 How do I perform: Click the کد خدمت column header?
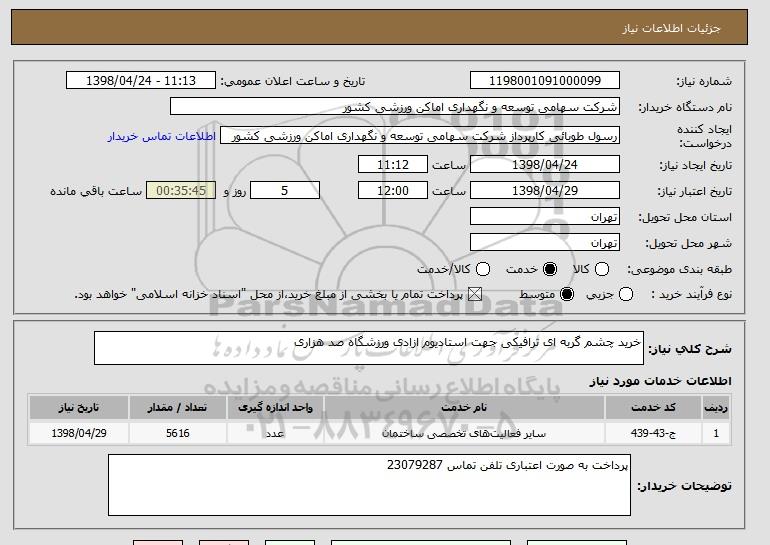pyautogui.click(x=653, y=408)
